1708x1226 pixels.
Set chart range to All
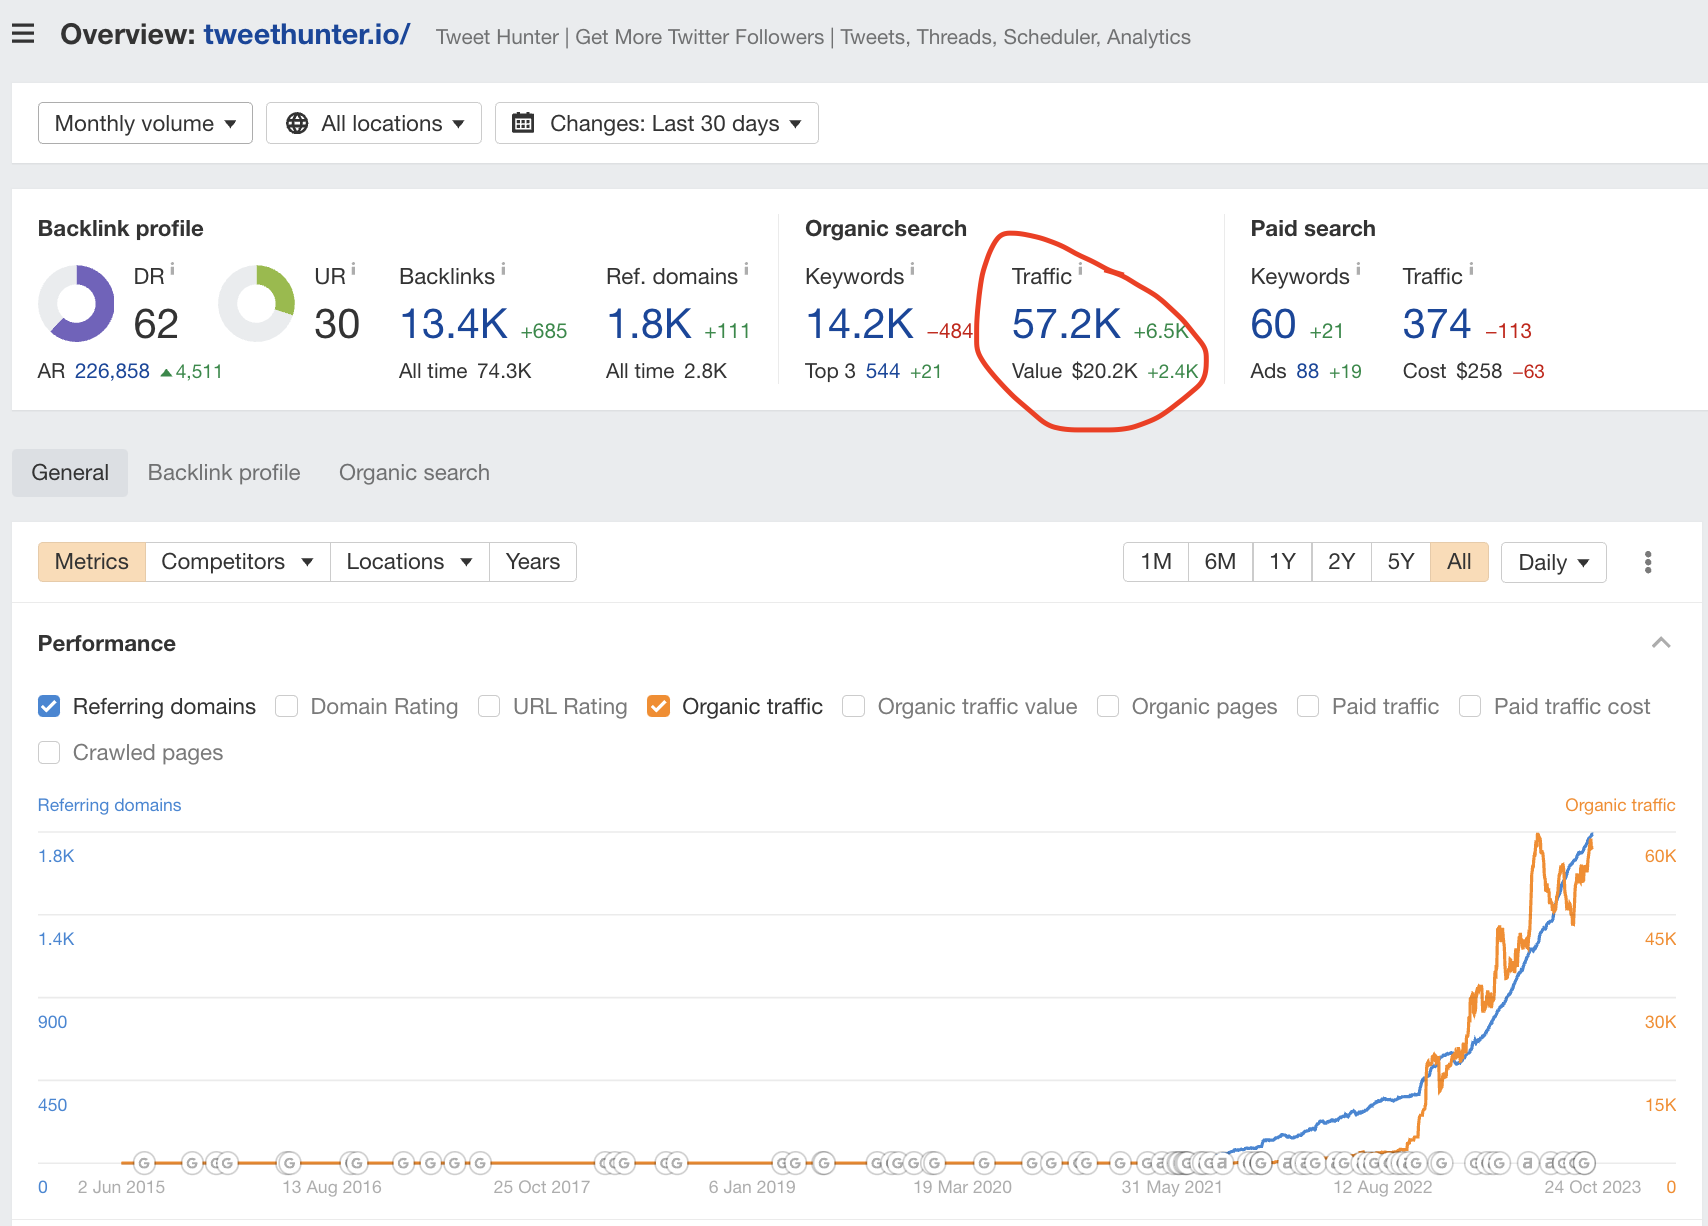pyautogui.click(x=1459, y=562)
